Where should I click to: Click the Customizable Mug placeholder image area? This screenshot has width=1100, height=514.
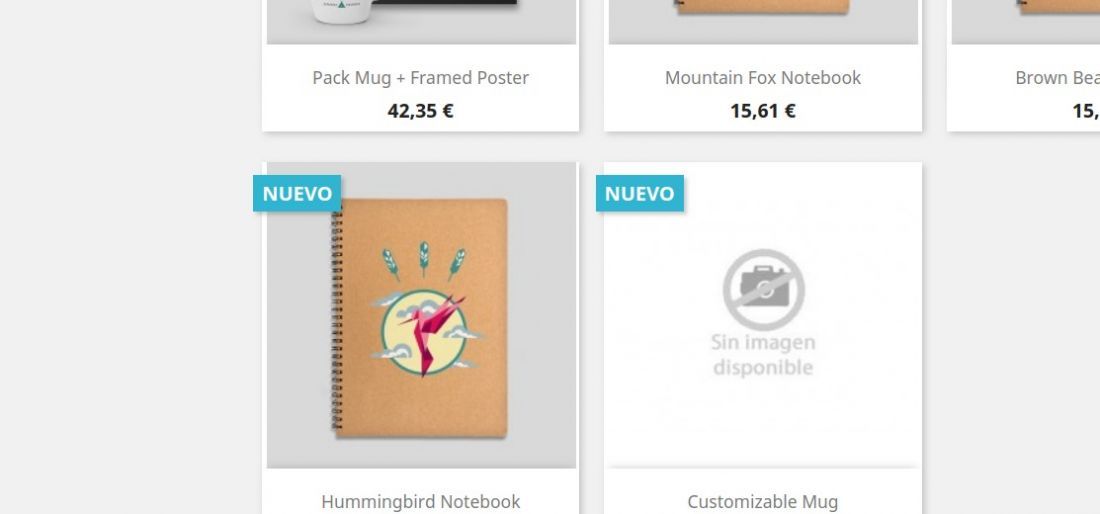(763, 316)
